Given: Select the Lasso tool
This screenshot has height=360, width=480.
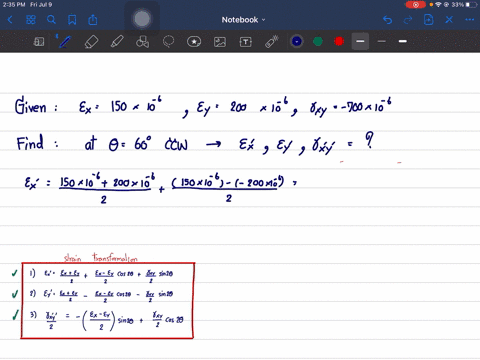Looking at the screenshot, I should pyautogui.click(x=168, y=42).
